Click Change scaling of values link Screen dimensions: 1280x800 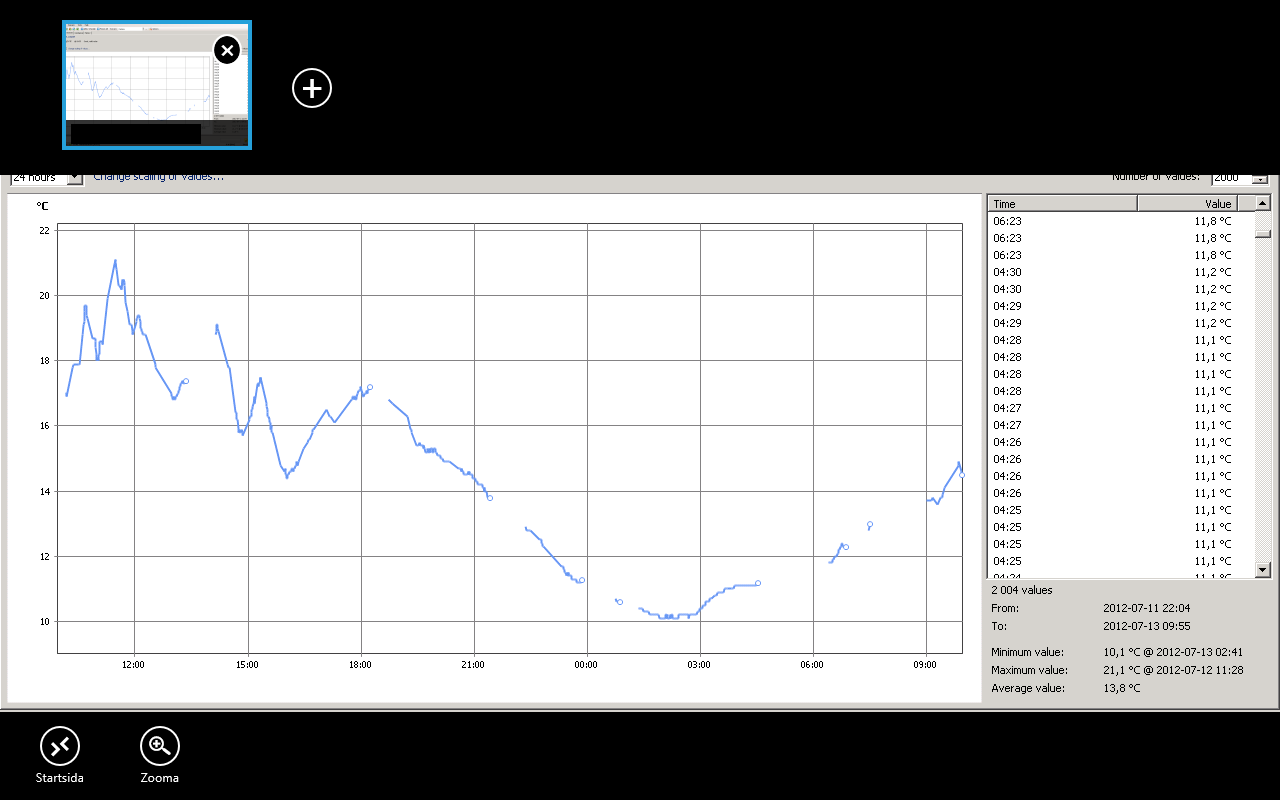(159, 179)
